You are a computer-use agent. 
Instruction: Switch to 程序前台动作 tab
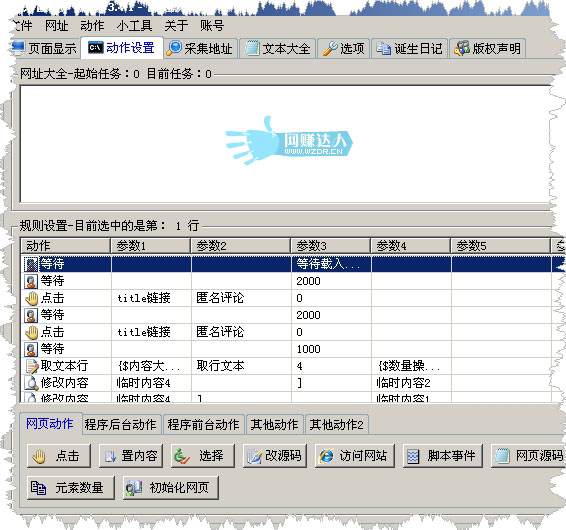click(203, 425)
